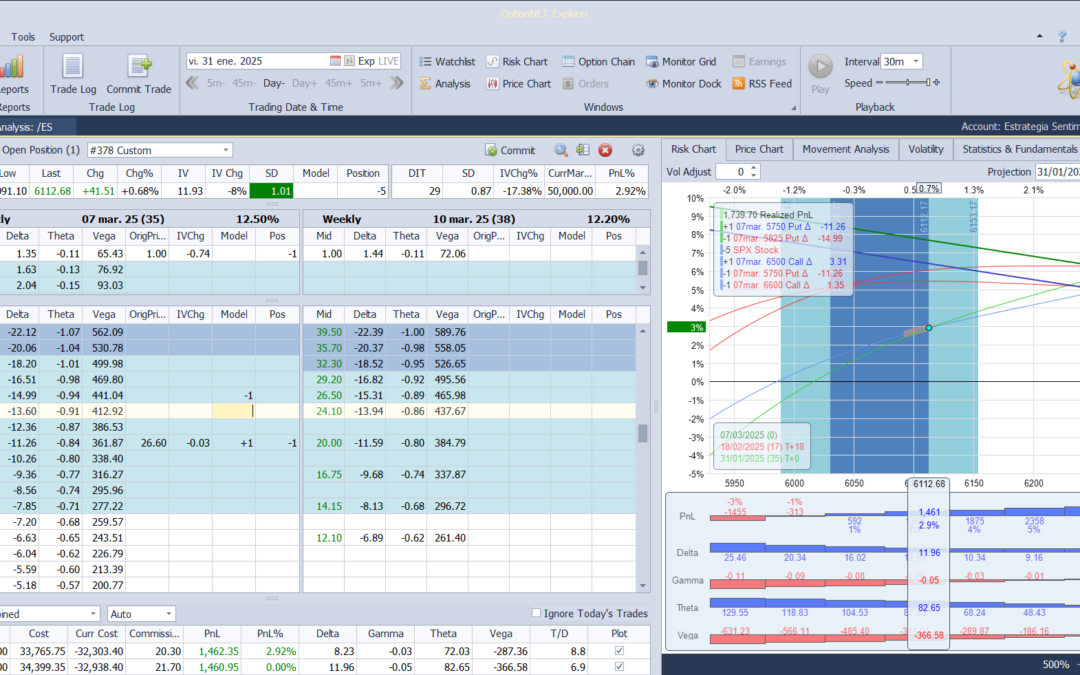1080x675 pixels.
Task: Open the Option Chain window
Action: [598, 61]
